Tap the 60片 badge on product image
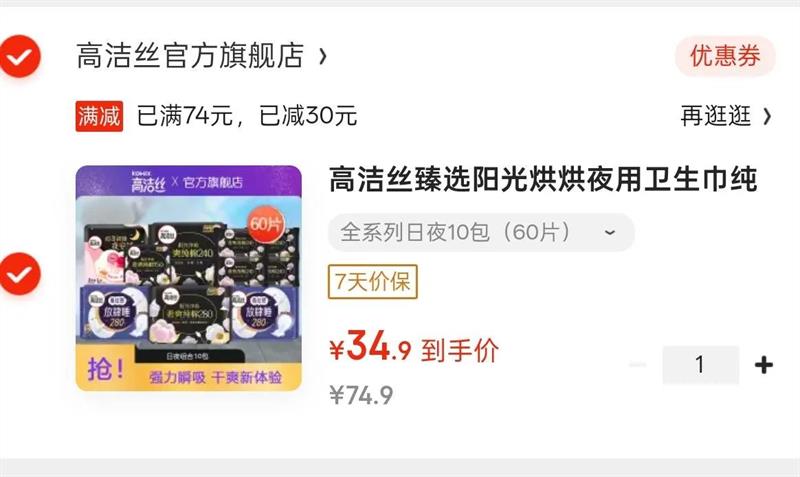Image resolution: width=800 pixels, height=477 pixels. coord(266,223)
